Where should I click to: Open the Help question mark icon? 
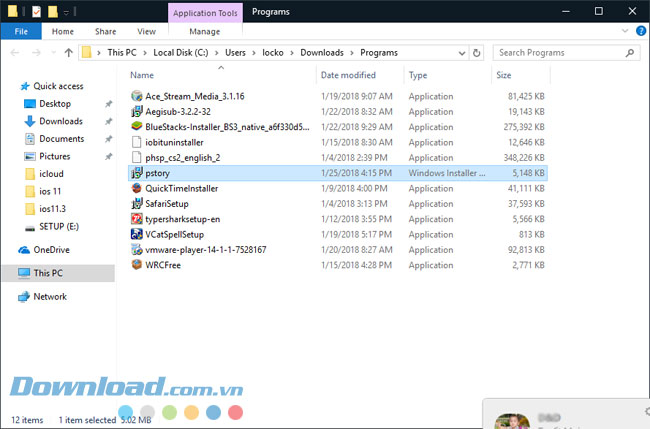(641, 31)
